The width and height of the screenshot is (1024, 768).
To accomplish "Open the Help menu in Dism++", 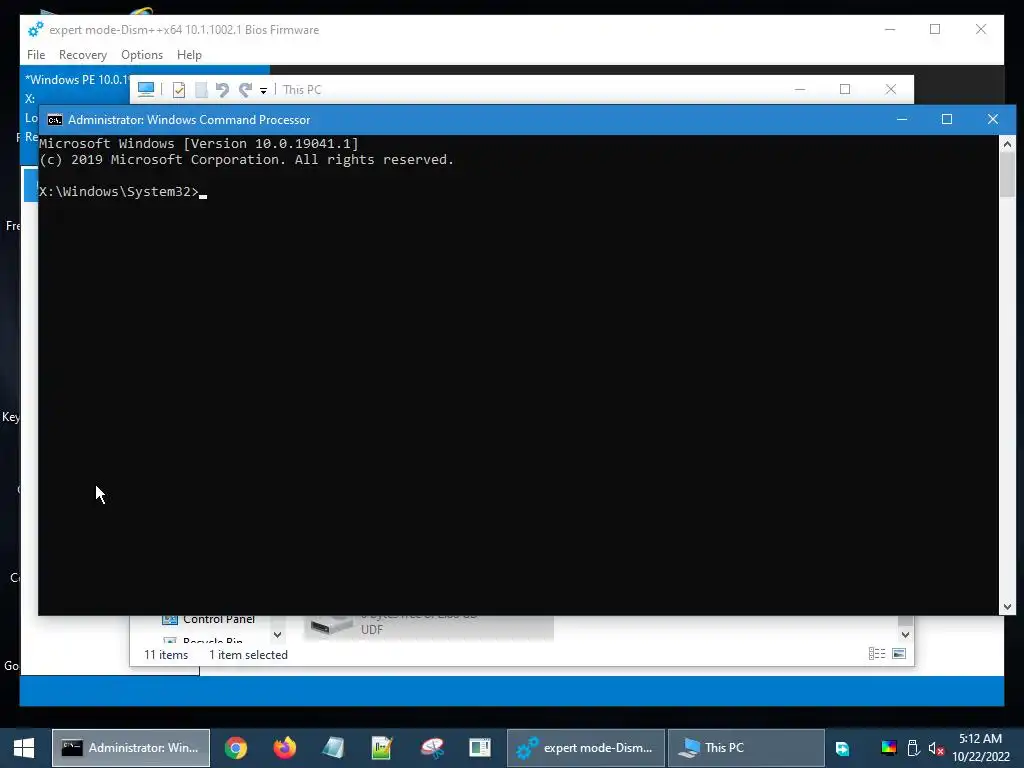I will pos(189,55).
